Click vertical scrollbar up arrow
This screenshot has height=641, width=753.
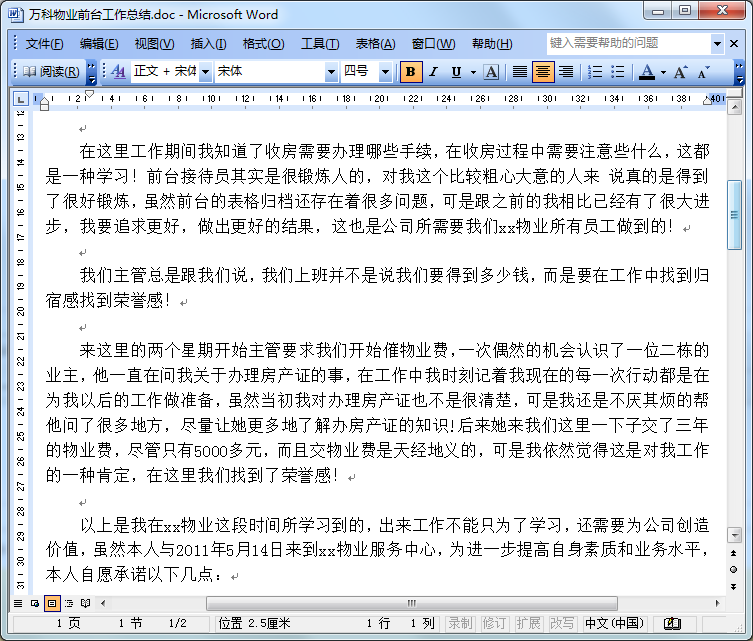pos(734,108)
